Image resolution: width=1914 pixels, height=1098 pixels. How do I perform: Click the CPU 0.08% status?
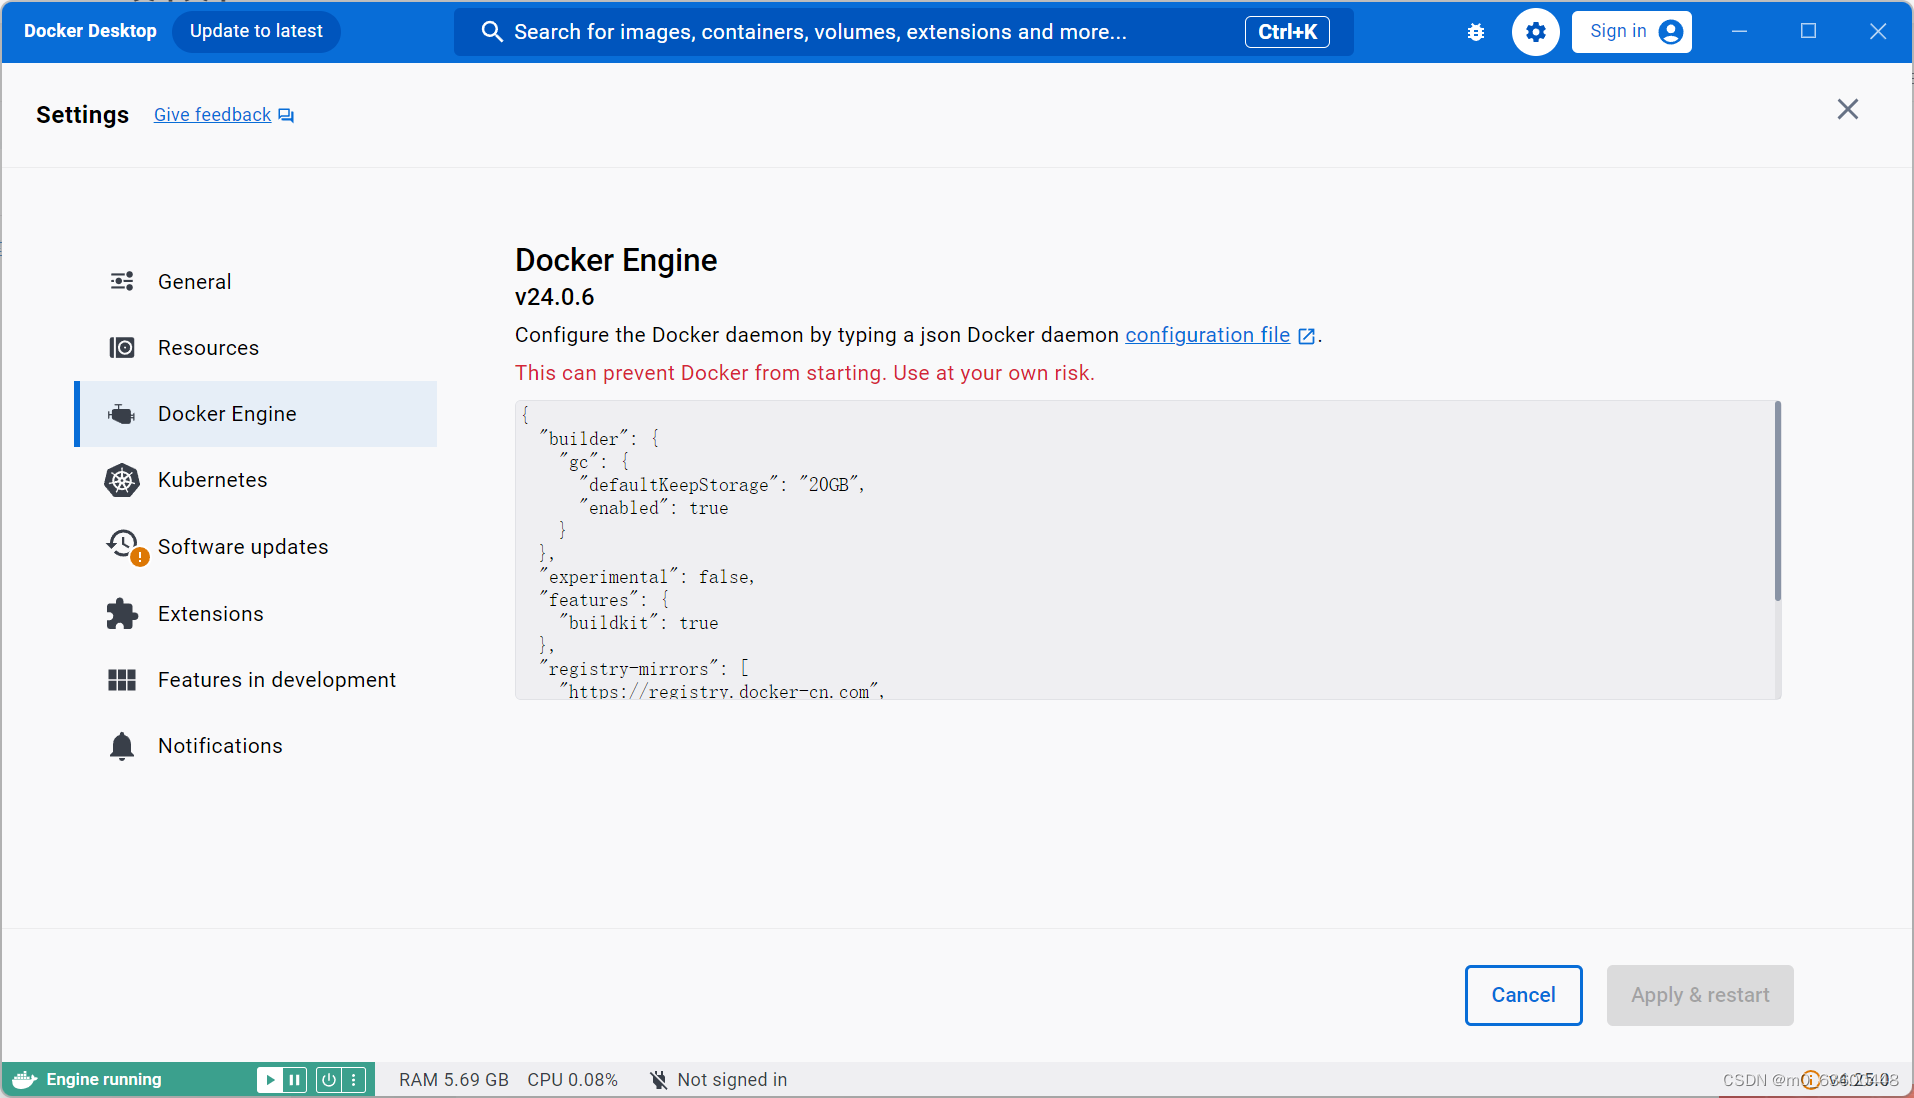pyautogui.click(x=572, y=1080)
